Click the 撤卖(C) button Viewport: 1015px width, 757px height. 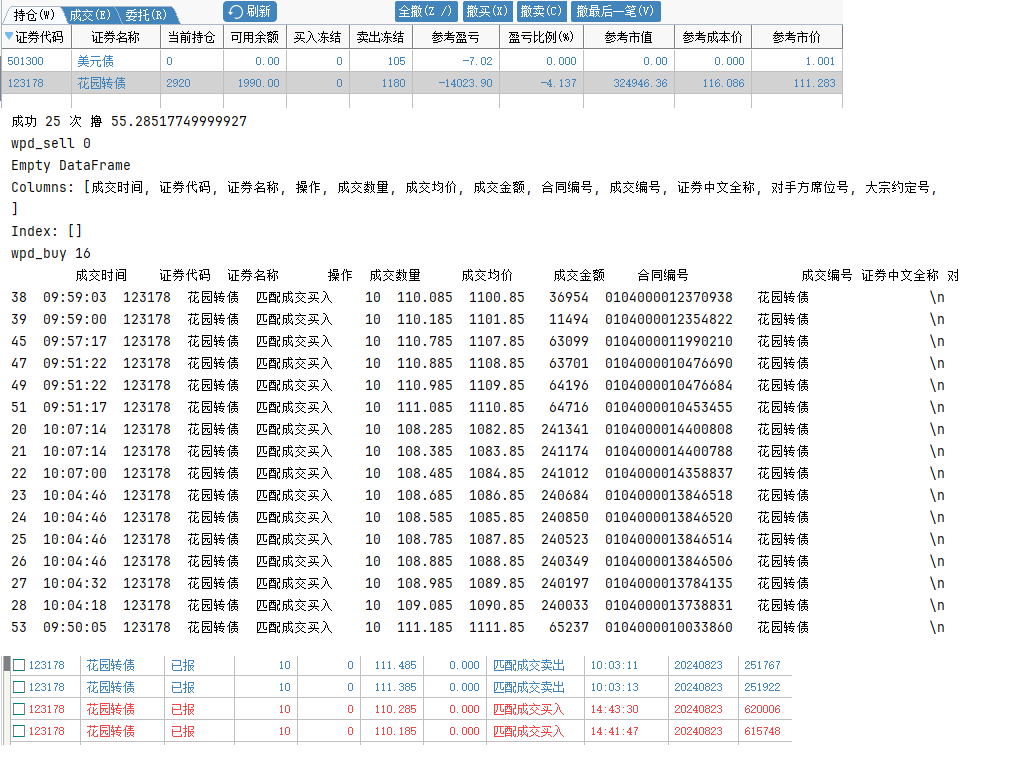click(540, 11)
